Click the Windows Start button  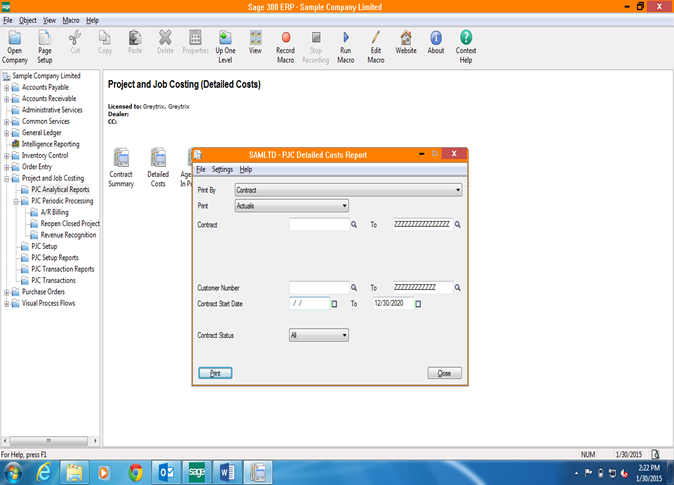point(12,473)
